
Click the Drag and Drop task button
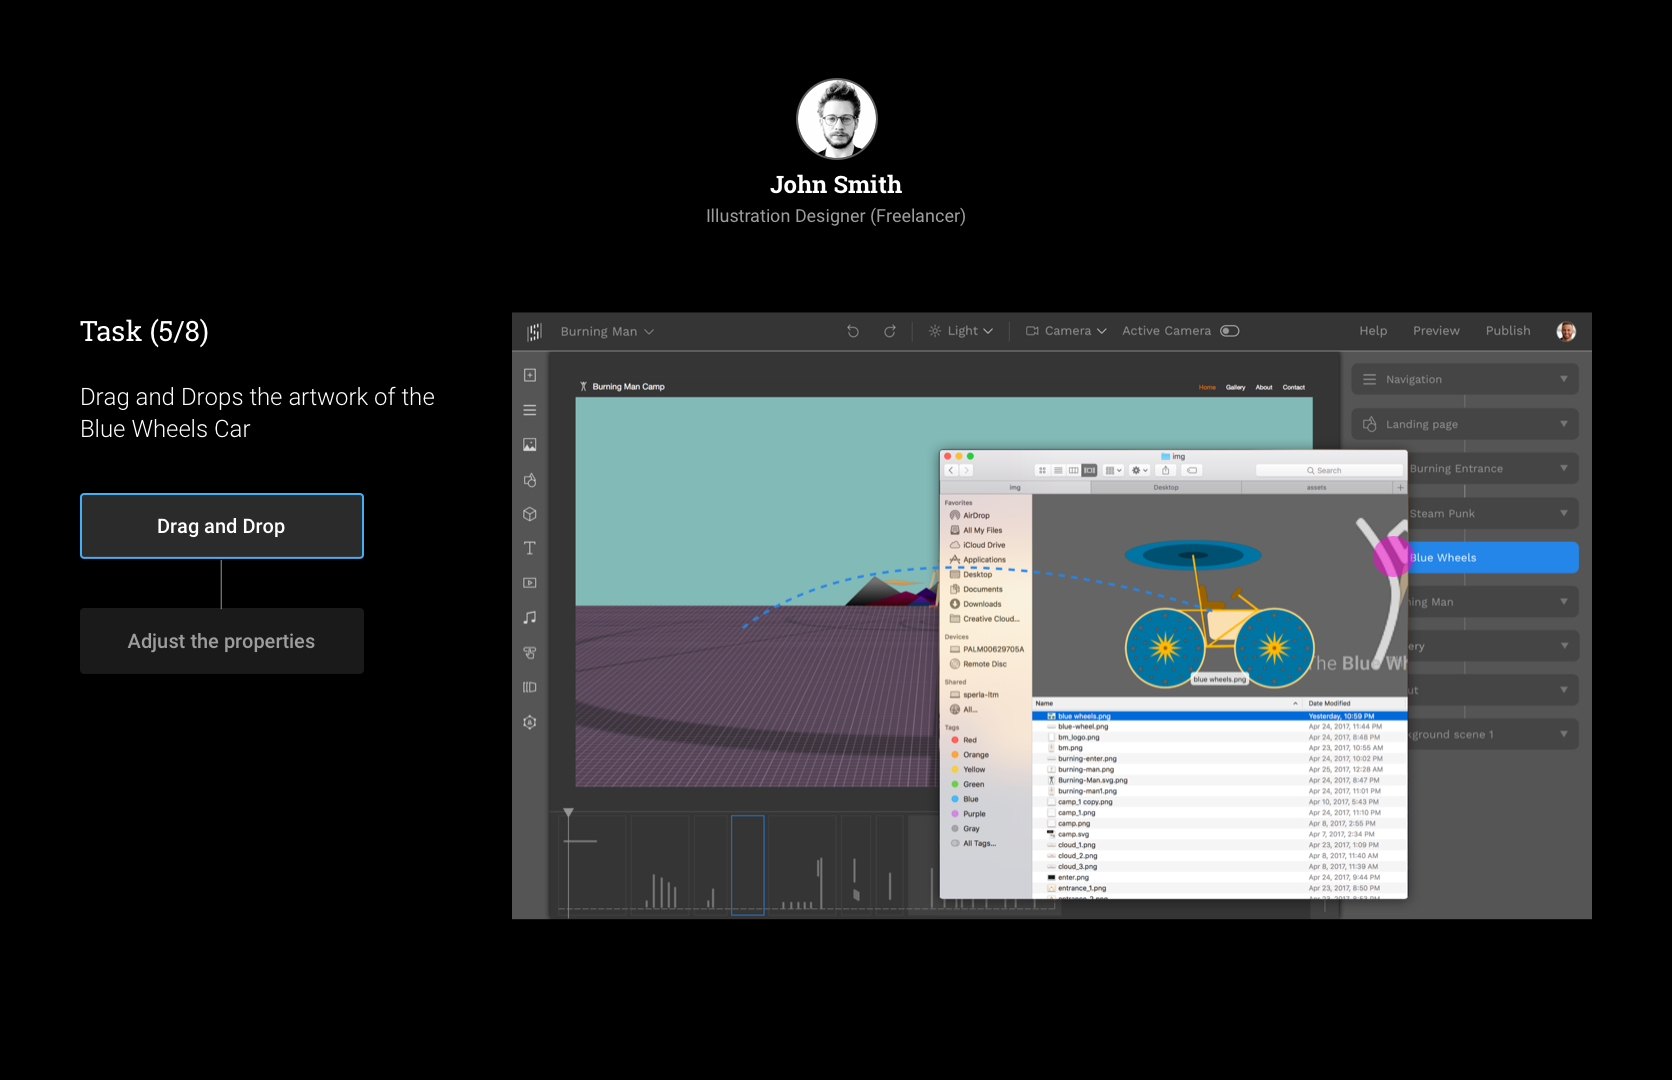click(222, 526)
